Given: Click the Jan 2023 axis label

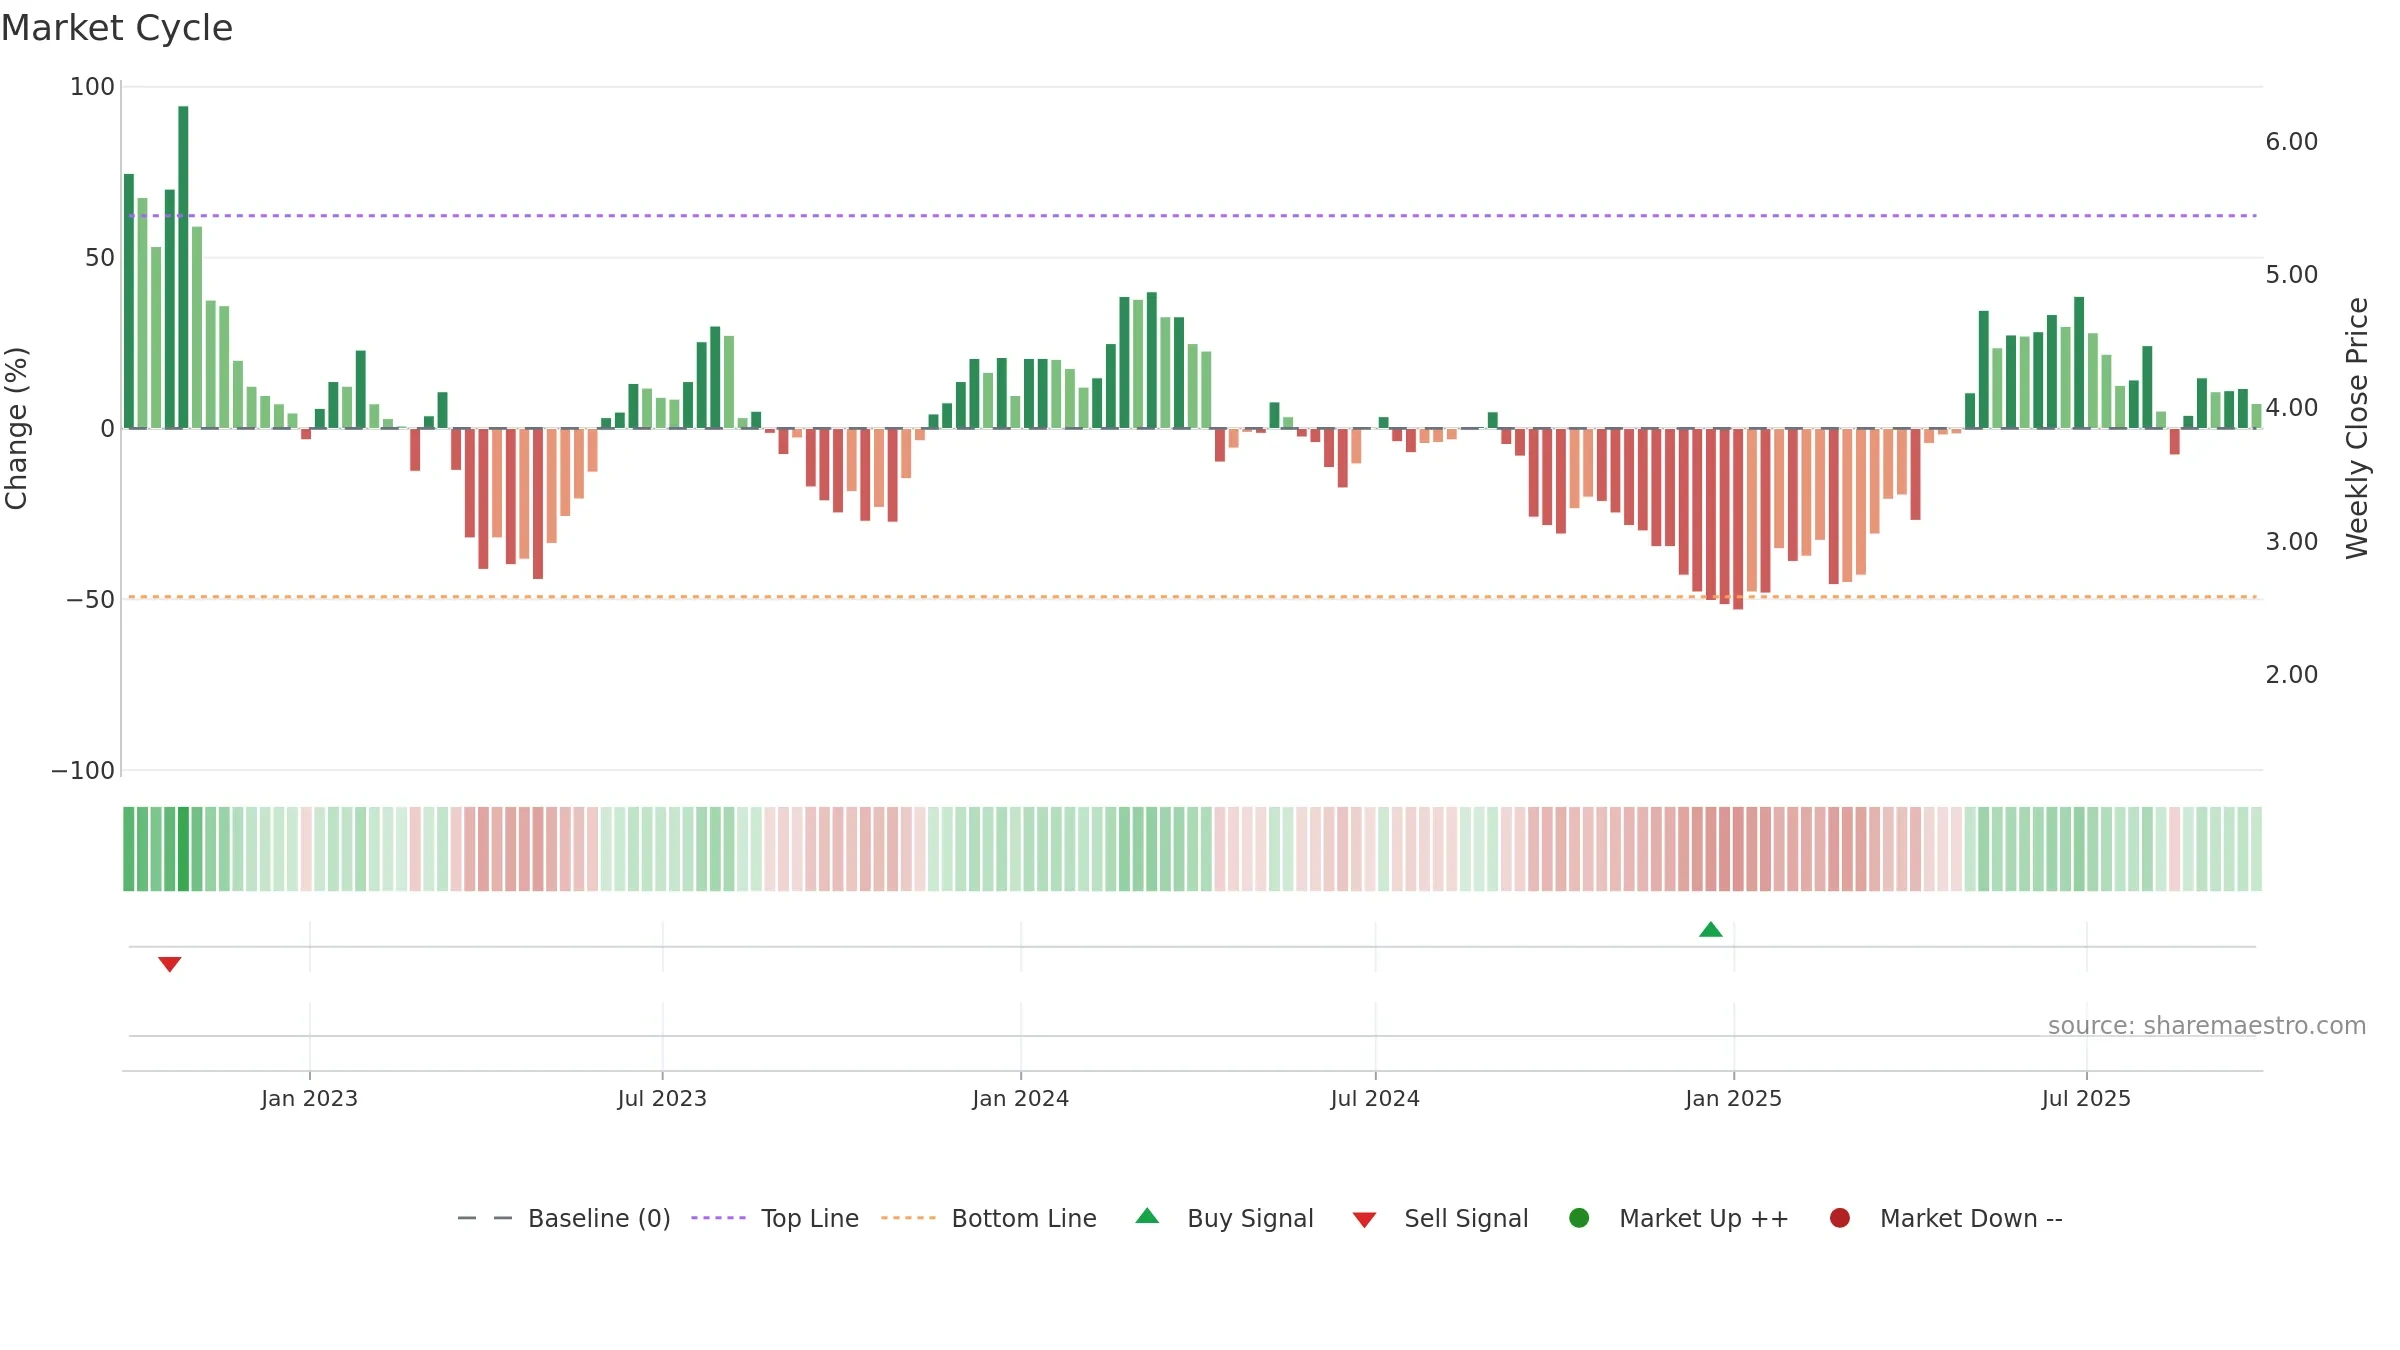Looking at the screenshot, I should coord(310,1099).
